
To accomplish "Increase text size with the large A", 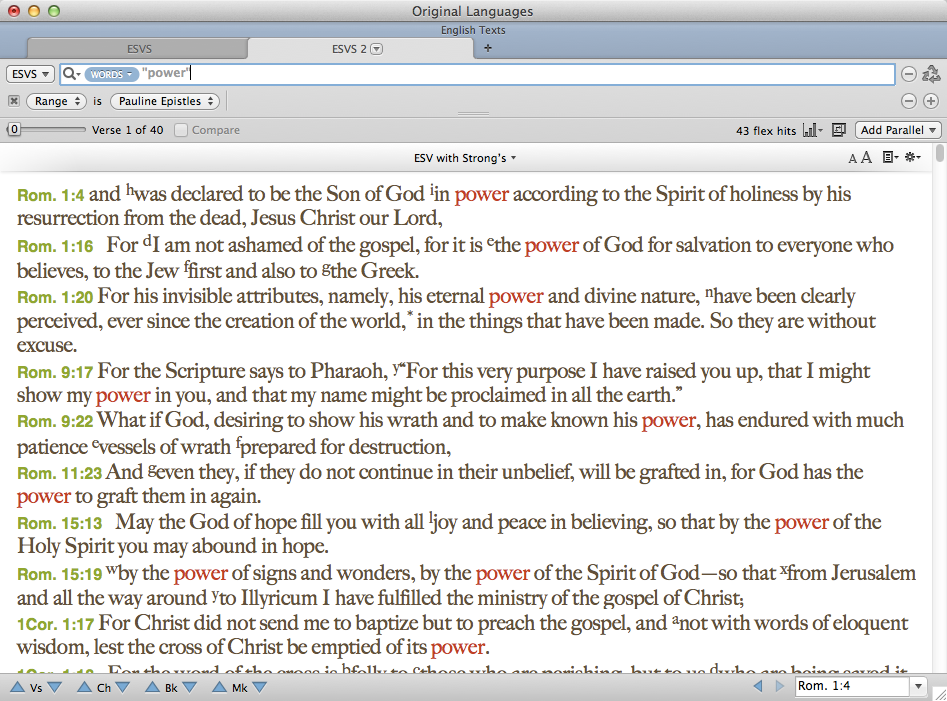I will (866, 158).
